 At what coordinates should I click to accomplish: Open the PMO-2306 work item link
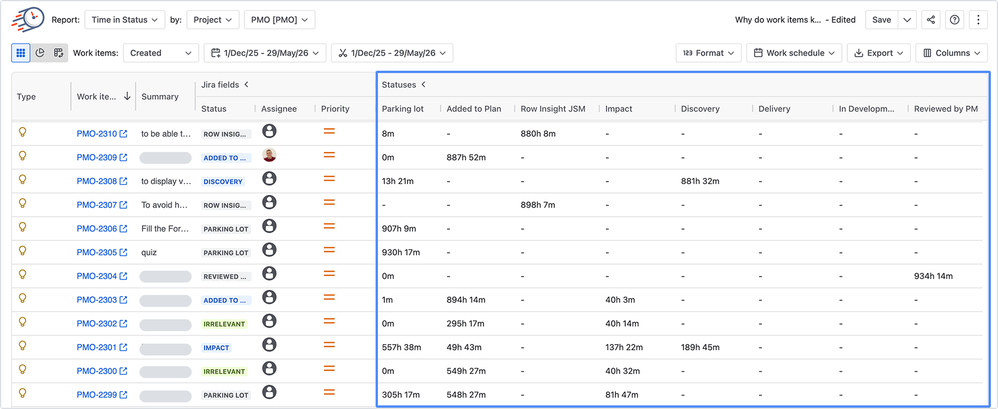point(102,229)
